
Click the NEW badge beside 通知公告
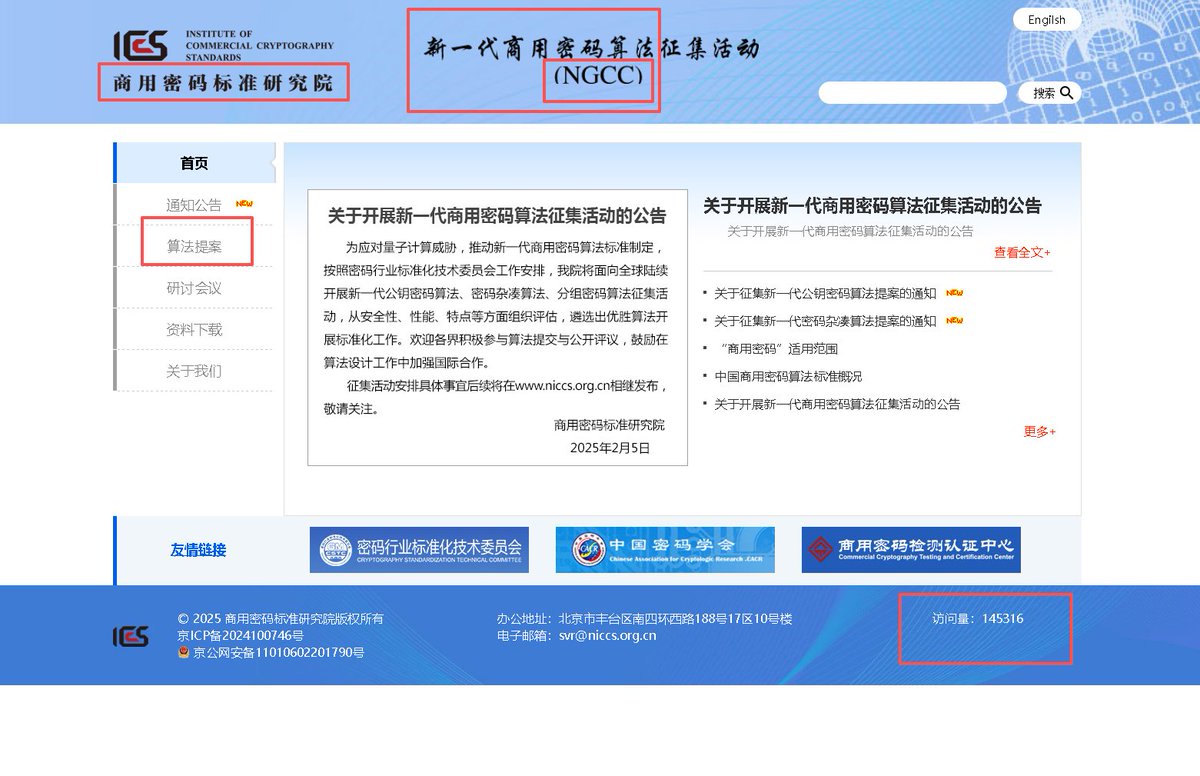click(x=244, y=204)
